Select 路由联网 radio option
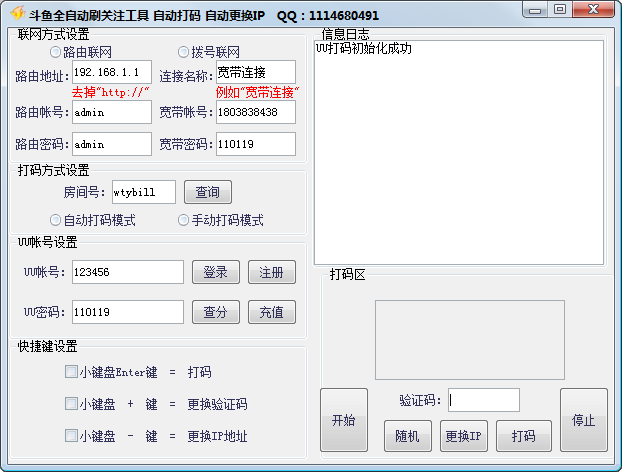Screen dimensions: 622x472 click(x=55, y=52)
